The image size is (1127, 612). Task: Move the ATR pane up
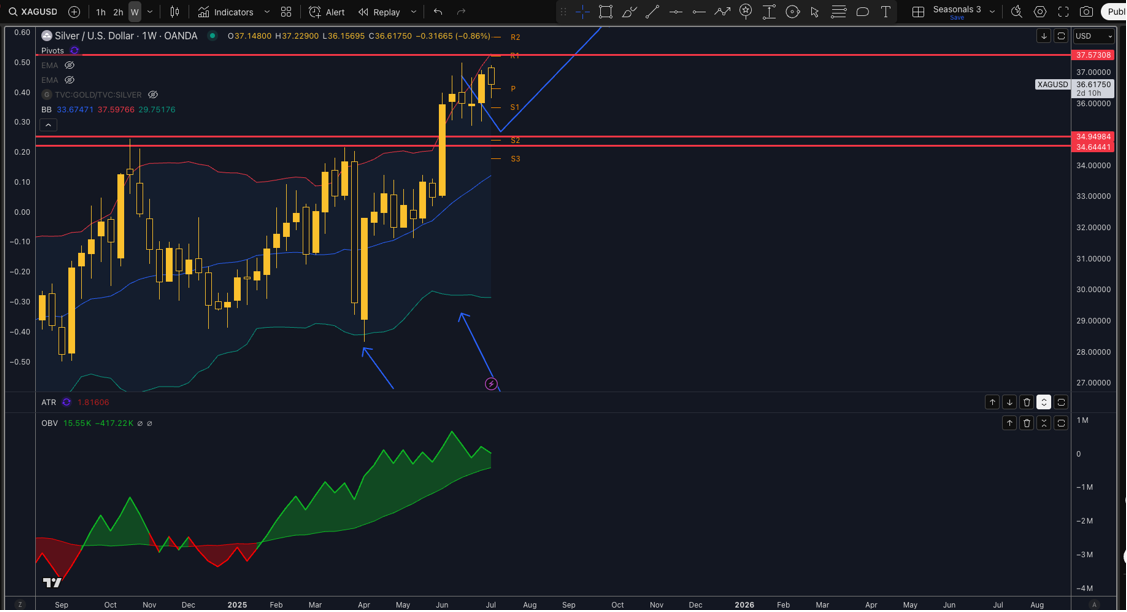992,402
